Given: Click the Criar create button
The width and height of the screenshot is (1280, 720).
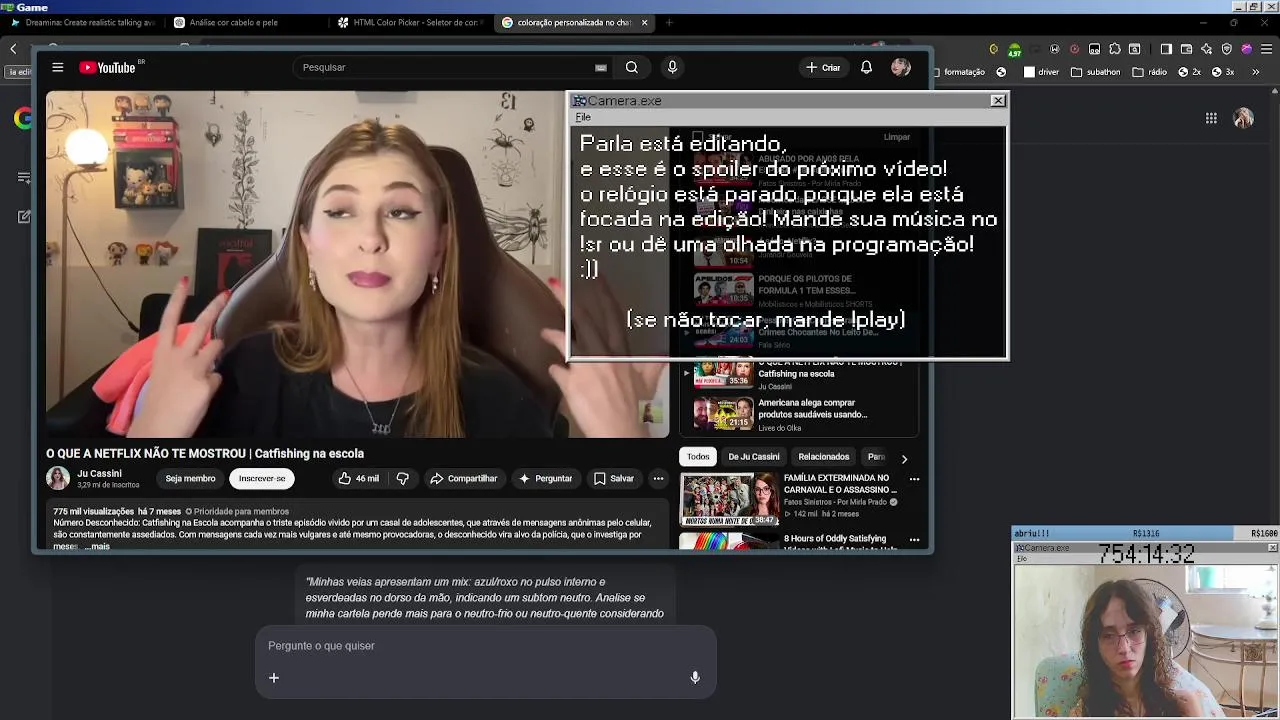Looking at the screenshot, I should pyautogui.click(x=823, y=67).
